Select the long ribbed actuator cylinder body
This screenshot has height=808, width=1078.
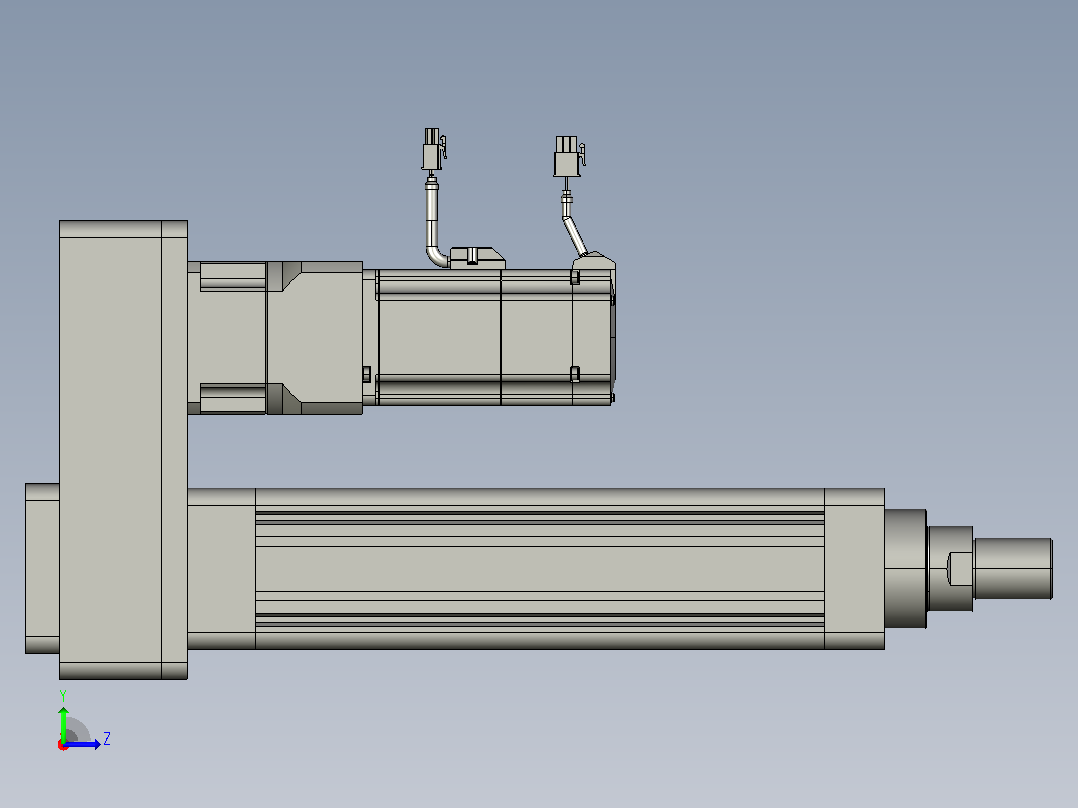[x=540, y=569]
